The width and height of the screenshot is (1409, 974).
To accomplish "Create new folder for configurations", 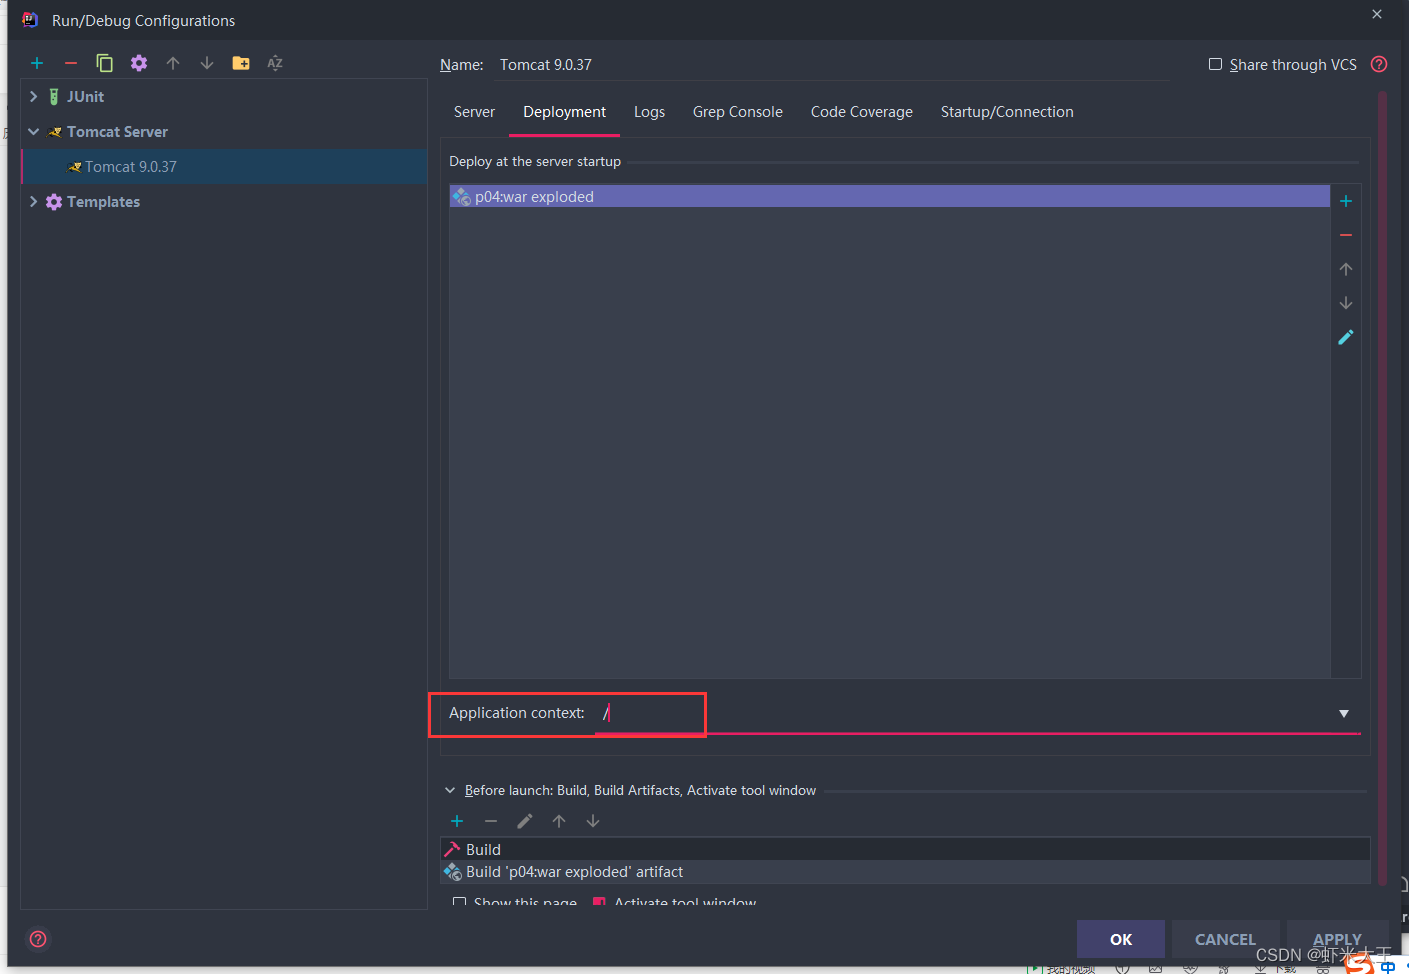I will [241, 63].
